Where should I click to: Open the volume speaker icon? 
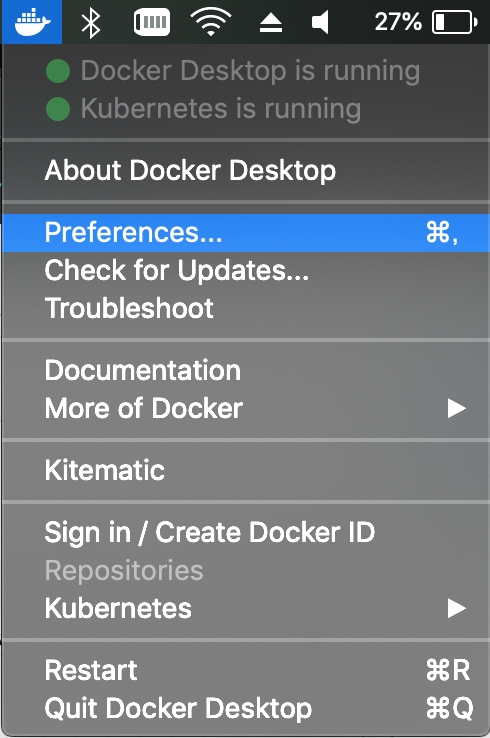pos(320,23)
